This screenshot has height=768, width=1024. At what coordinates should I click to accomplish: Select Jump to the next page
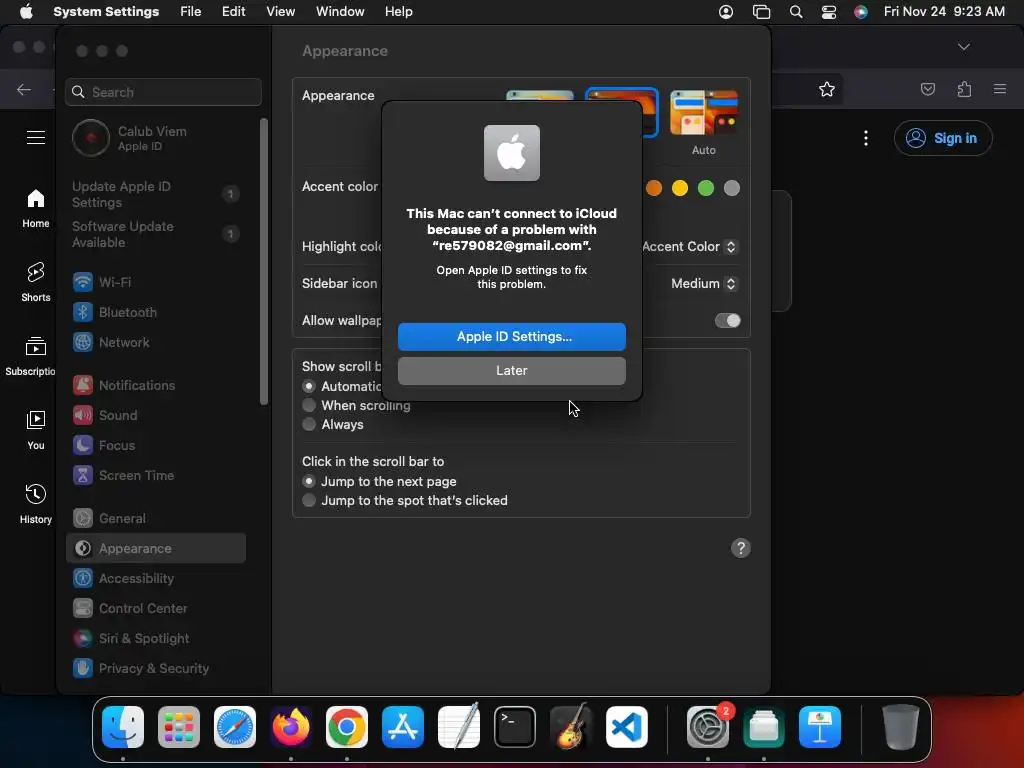tap(309, 481)
